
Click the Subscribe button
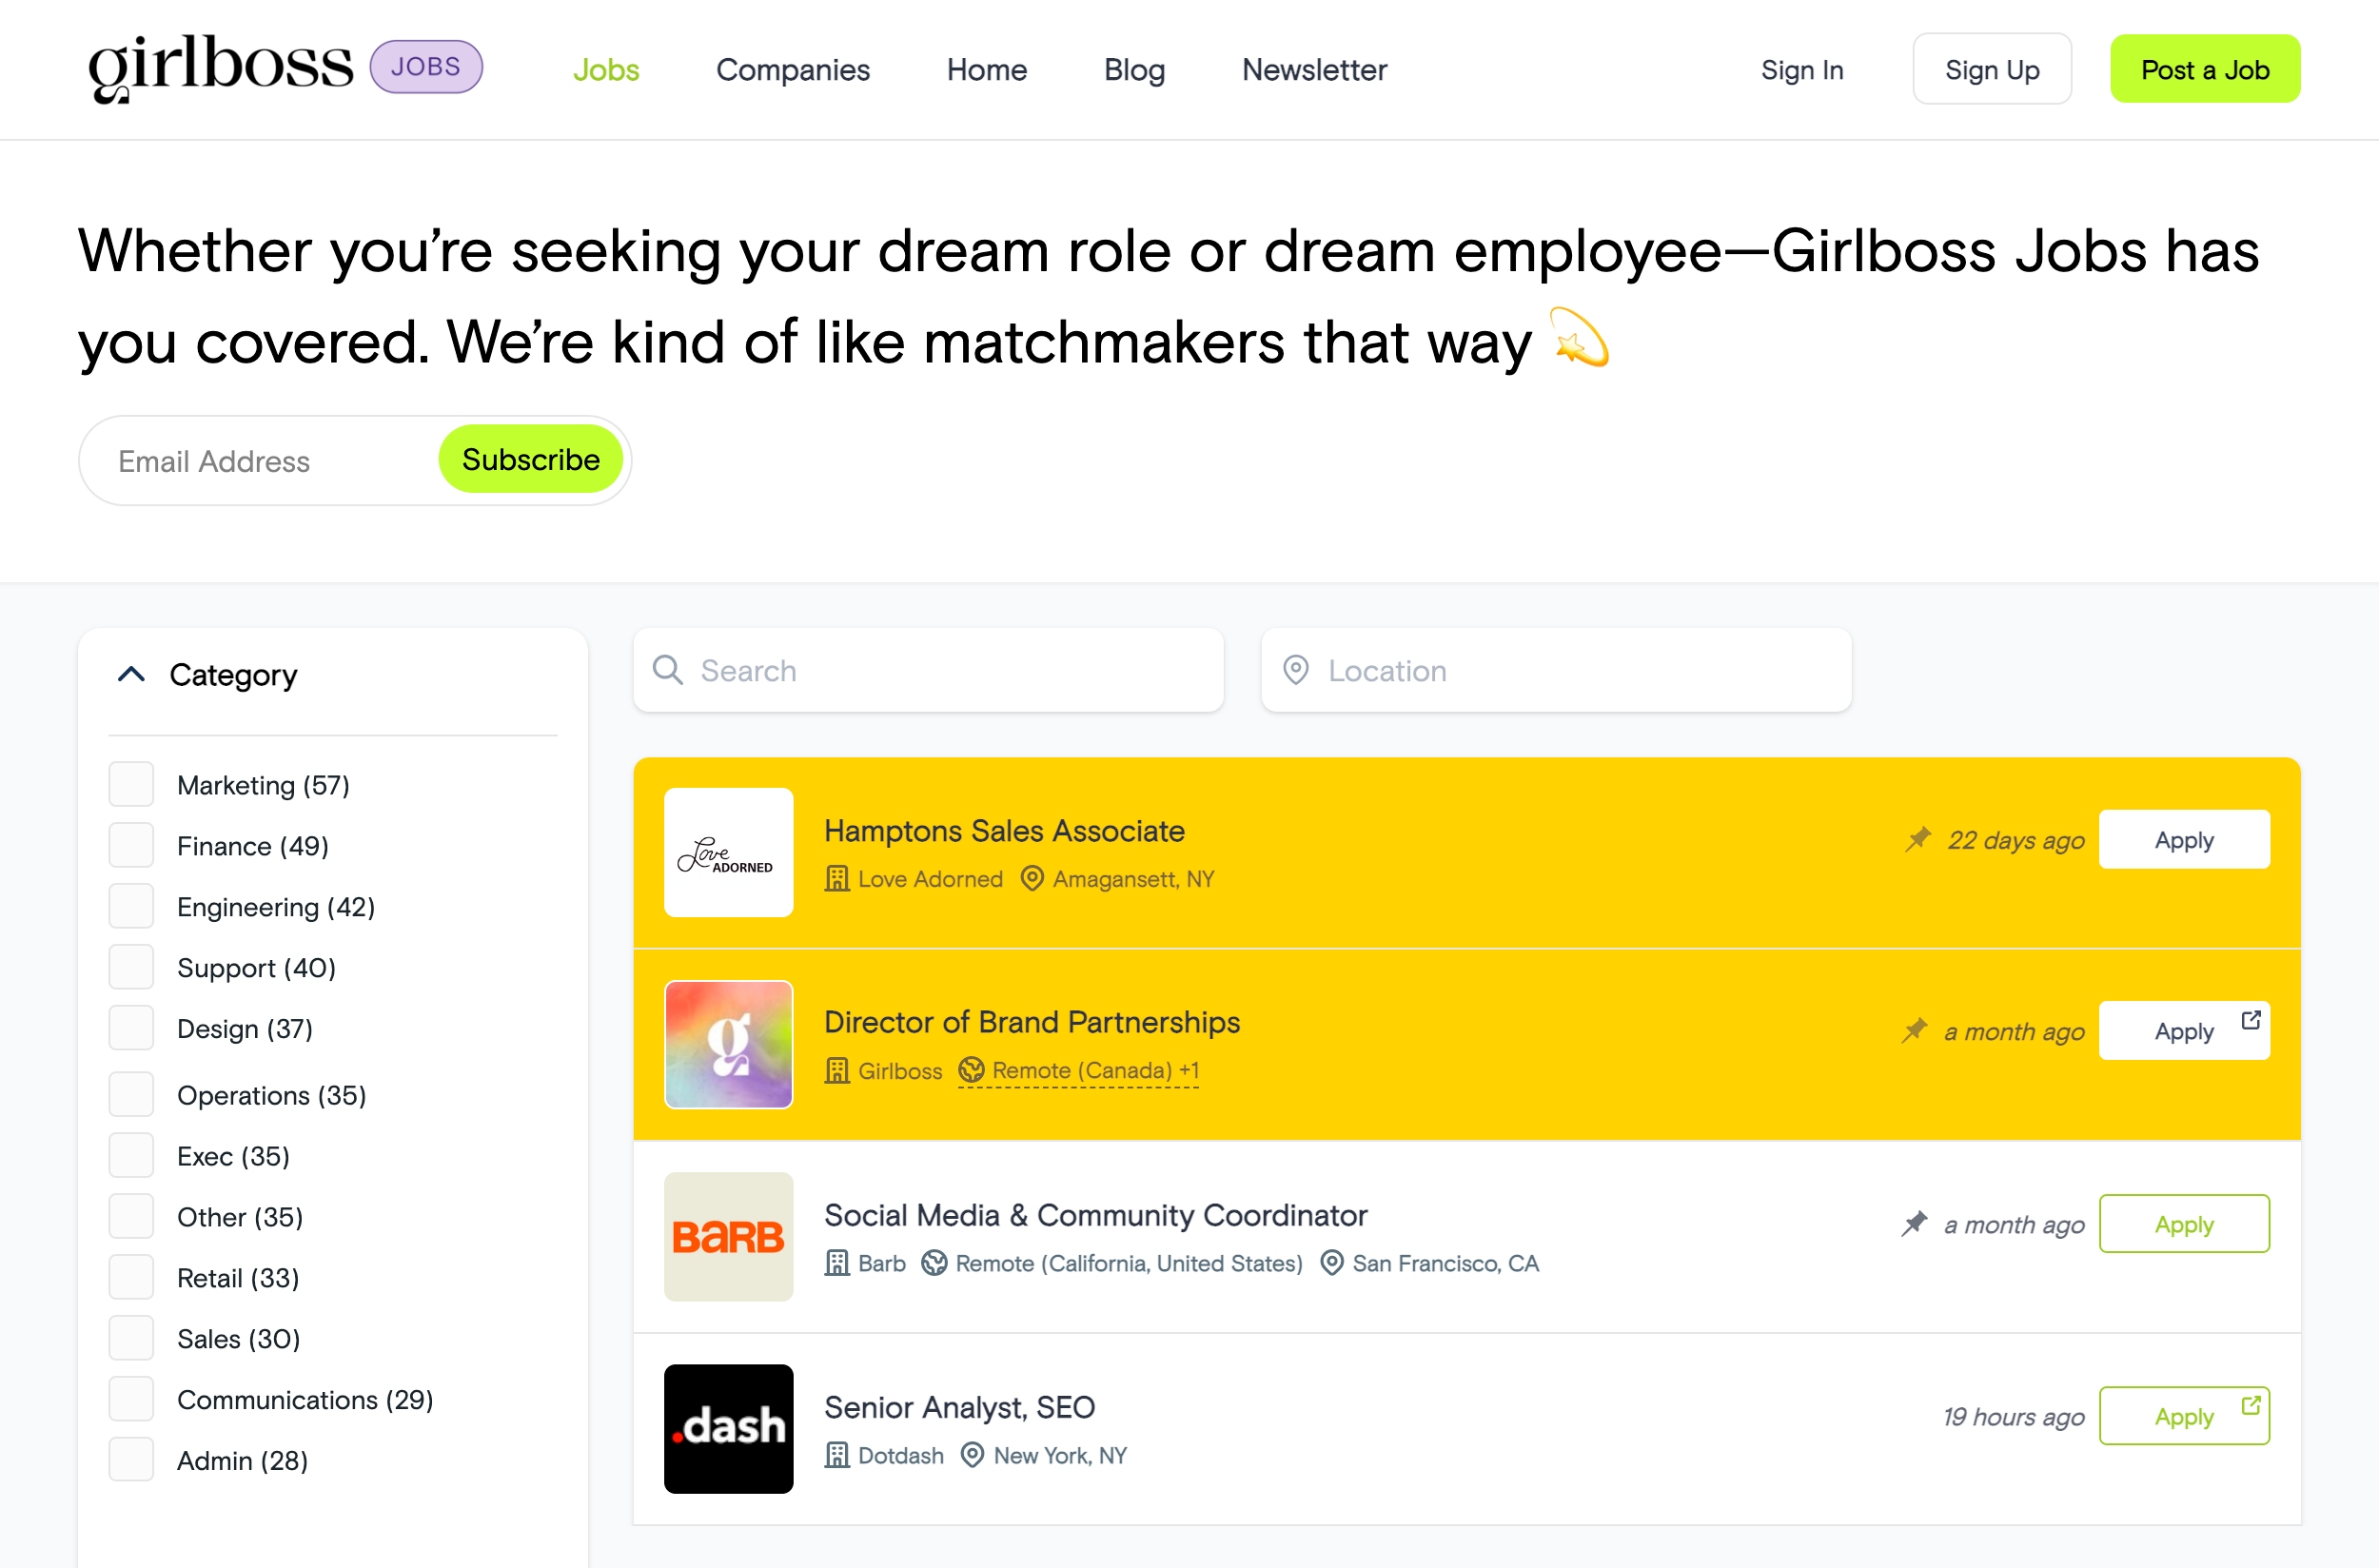click(529, 459)
